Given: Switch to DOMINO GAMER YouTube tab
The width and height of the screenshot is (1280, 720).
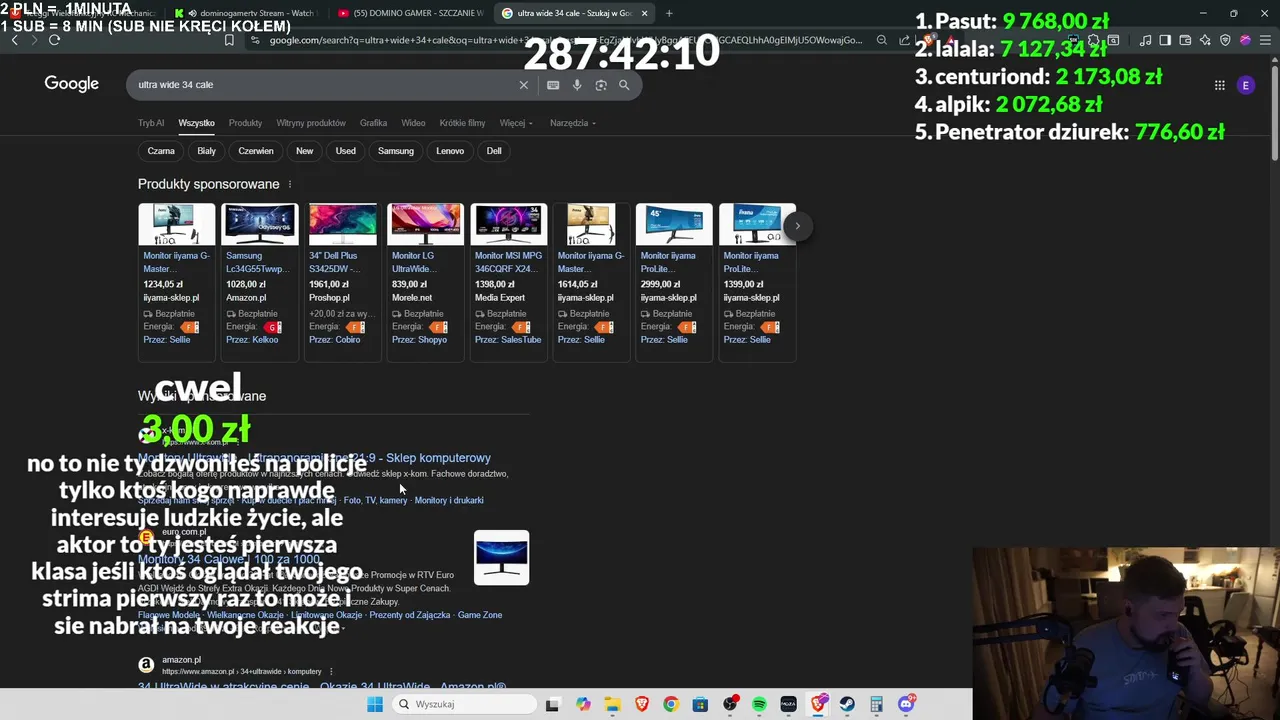Looking at the screenshot, I should pos(410,13).
